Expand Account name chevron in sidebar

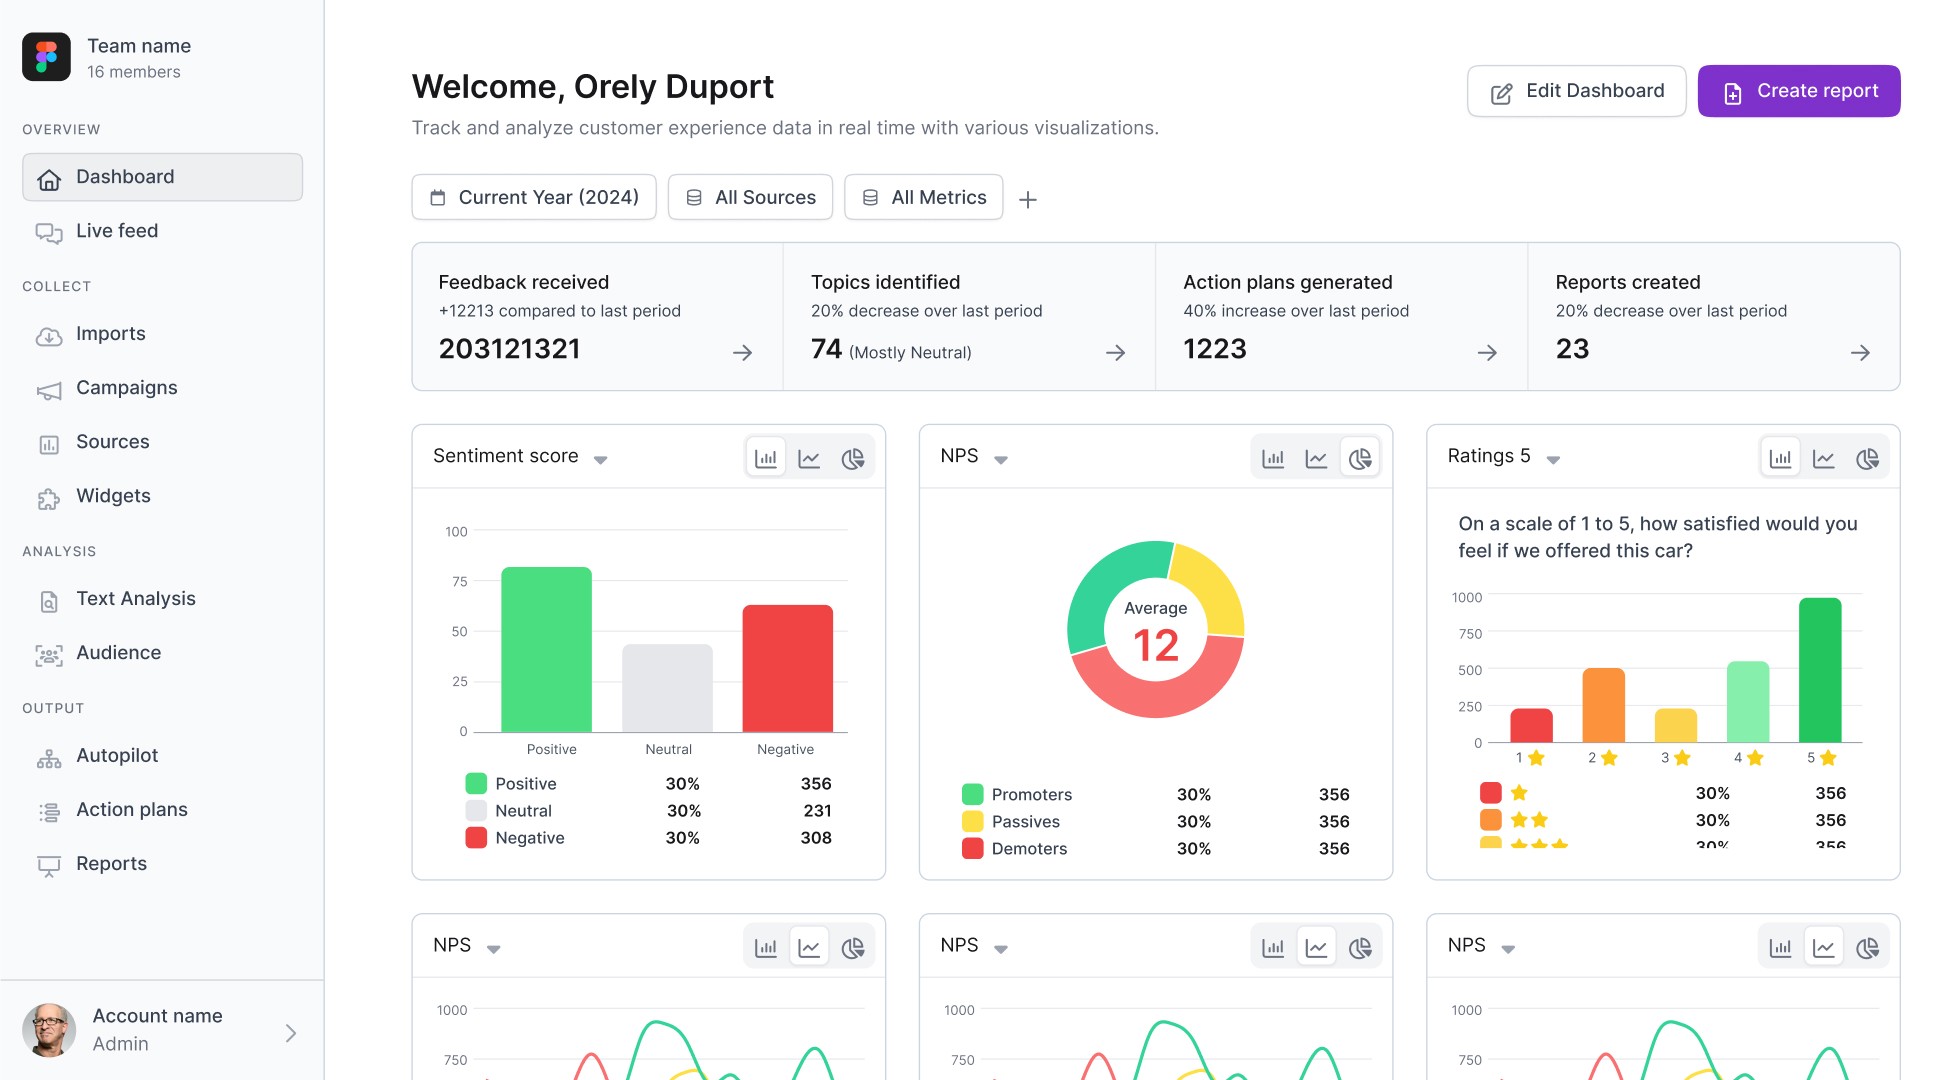point(291,1033)
